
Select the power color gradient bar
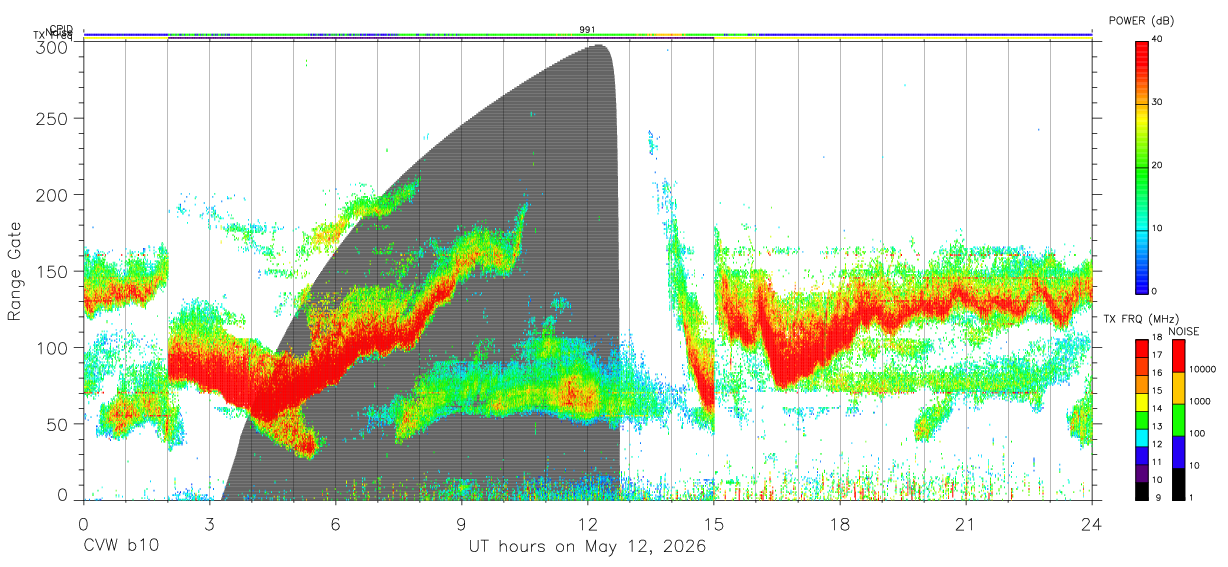[1142, 166]
